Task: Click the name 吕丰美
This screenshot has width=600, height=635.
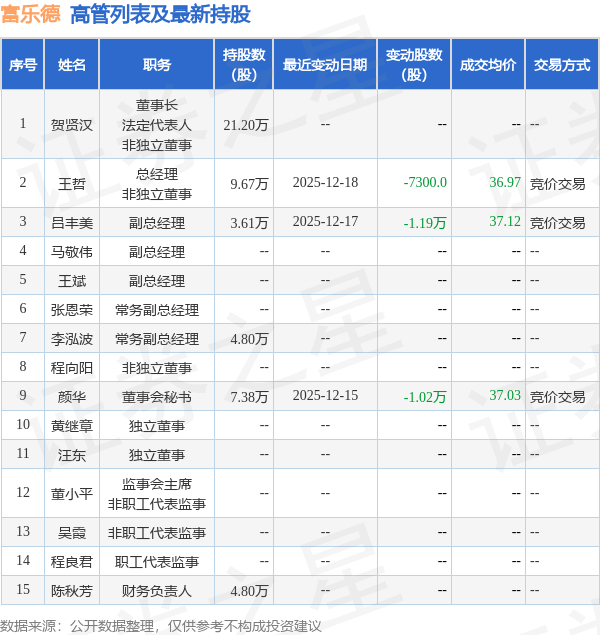Action: click(x=72, y=223)
